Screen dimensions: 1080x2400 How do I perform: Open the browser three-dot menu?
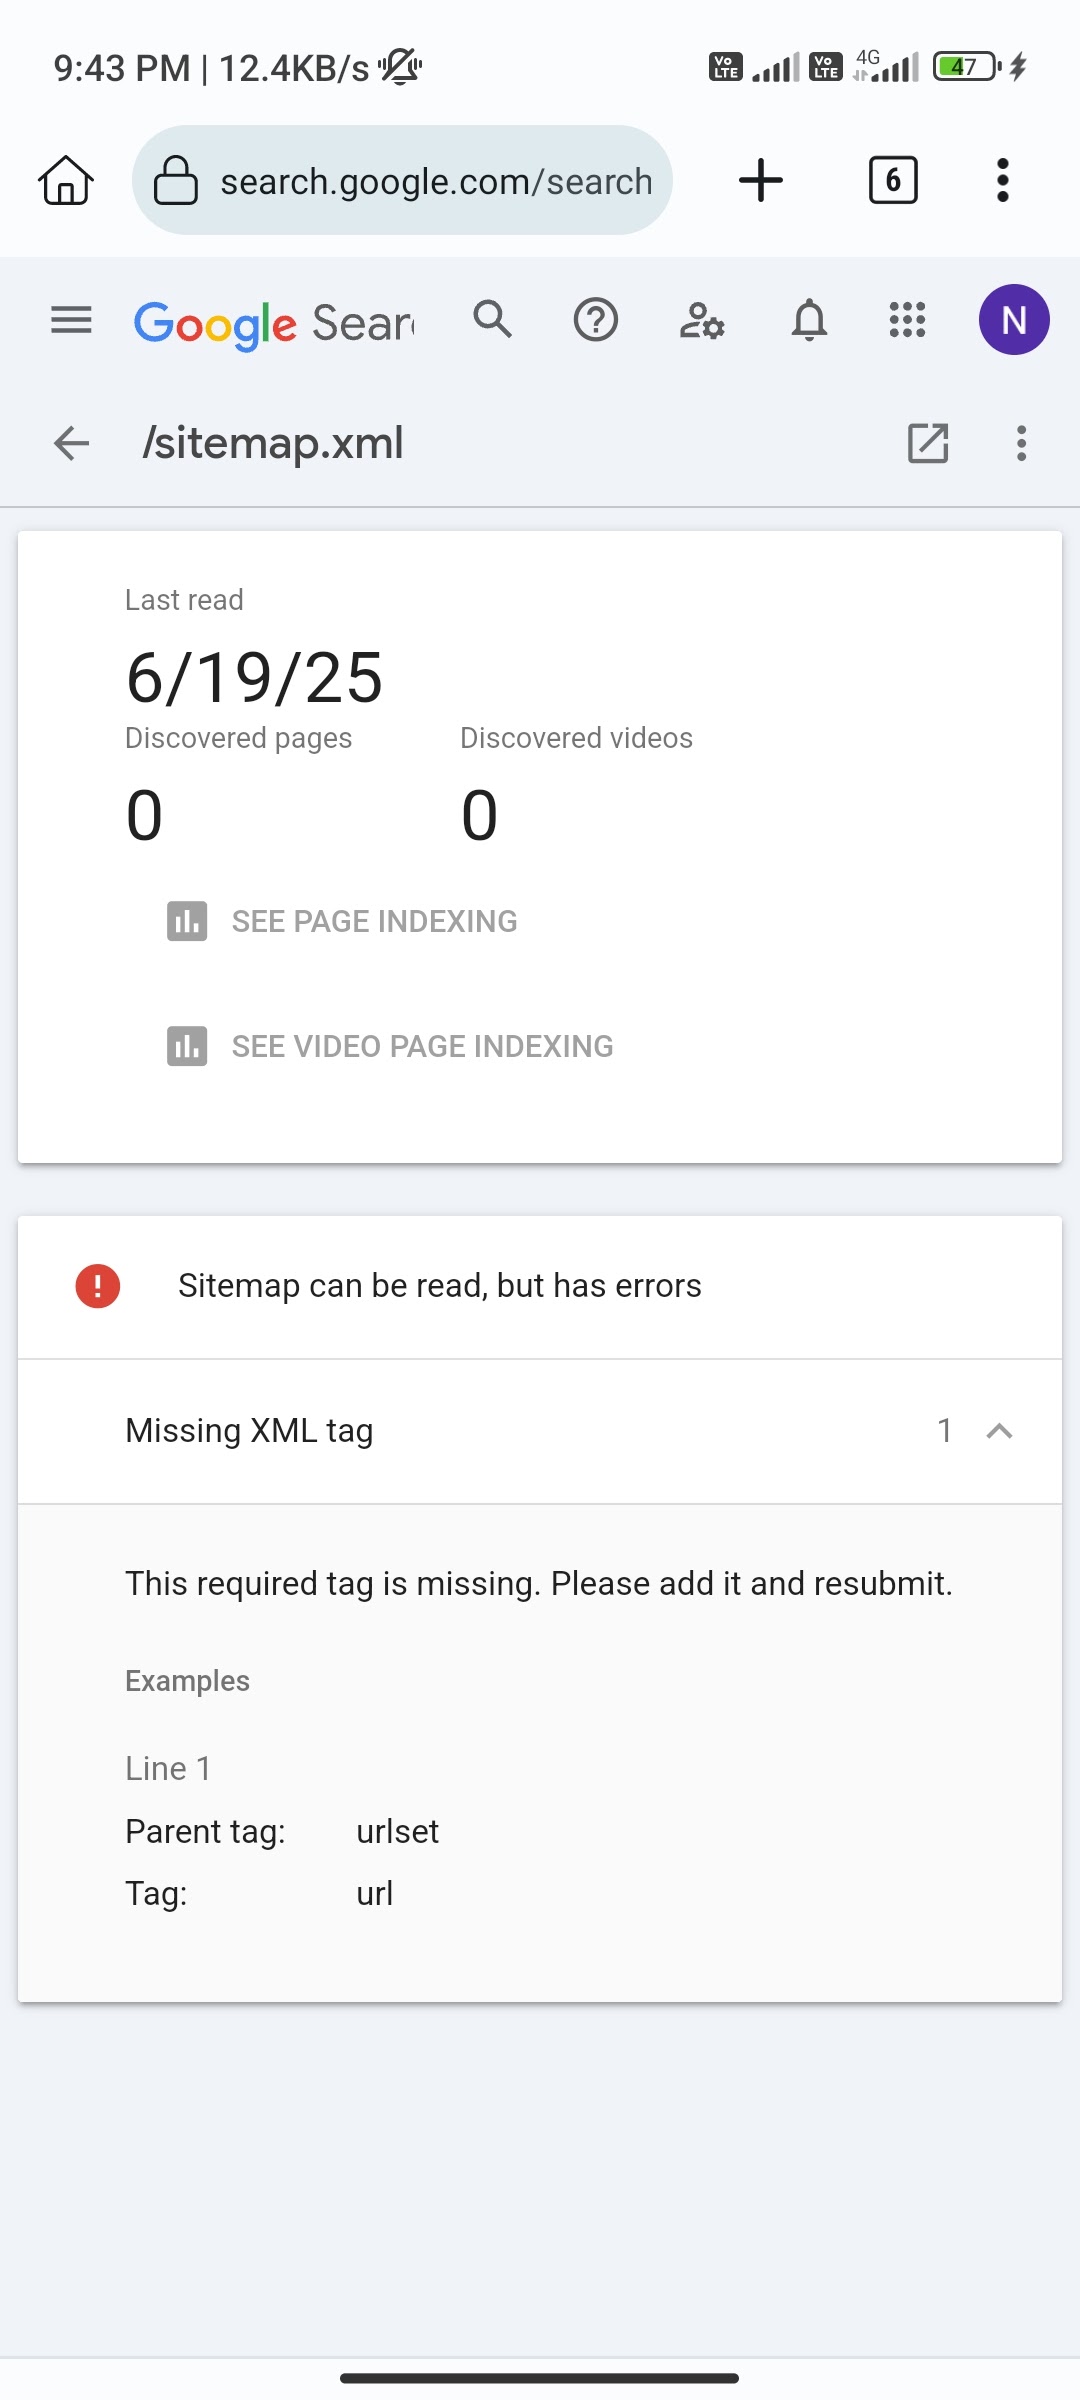(x=1003, y=181)
